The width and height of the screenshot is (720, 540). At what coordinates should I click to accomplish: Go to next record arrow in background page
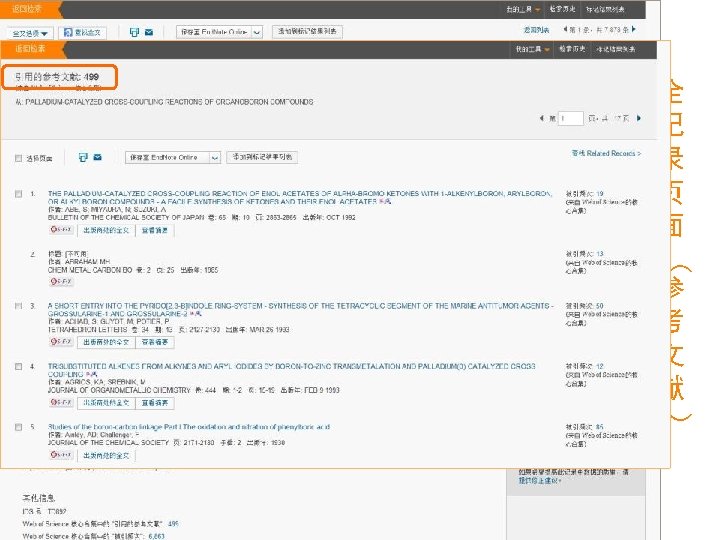pyautogui.click(x=634, y=29)
